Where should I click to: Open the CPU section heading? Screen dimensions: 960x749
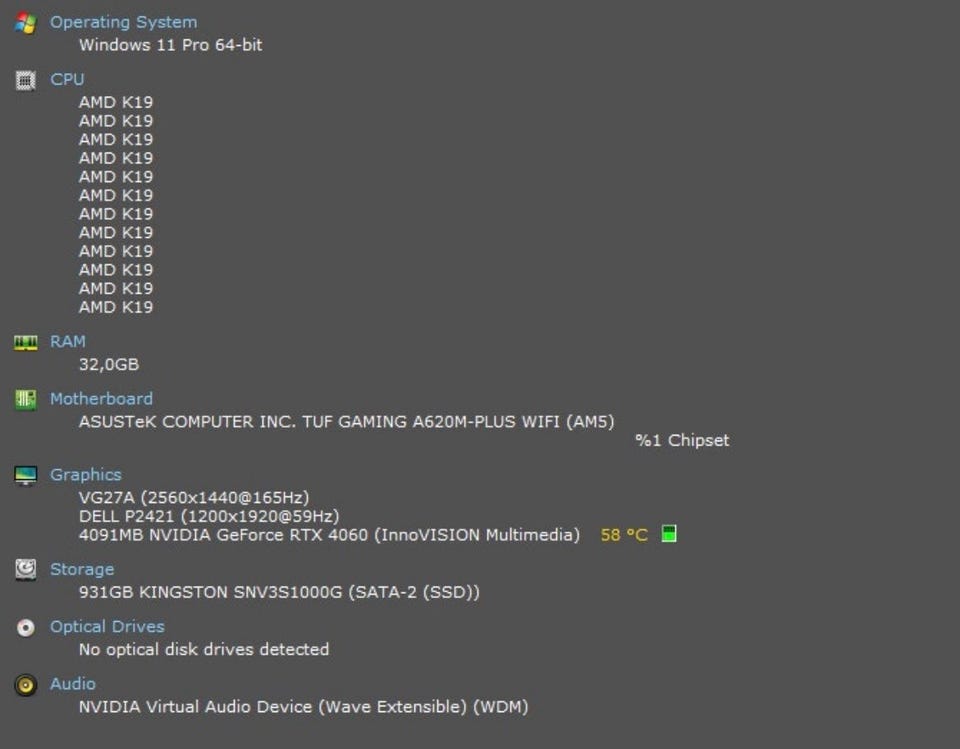point(67,79)
